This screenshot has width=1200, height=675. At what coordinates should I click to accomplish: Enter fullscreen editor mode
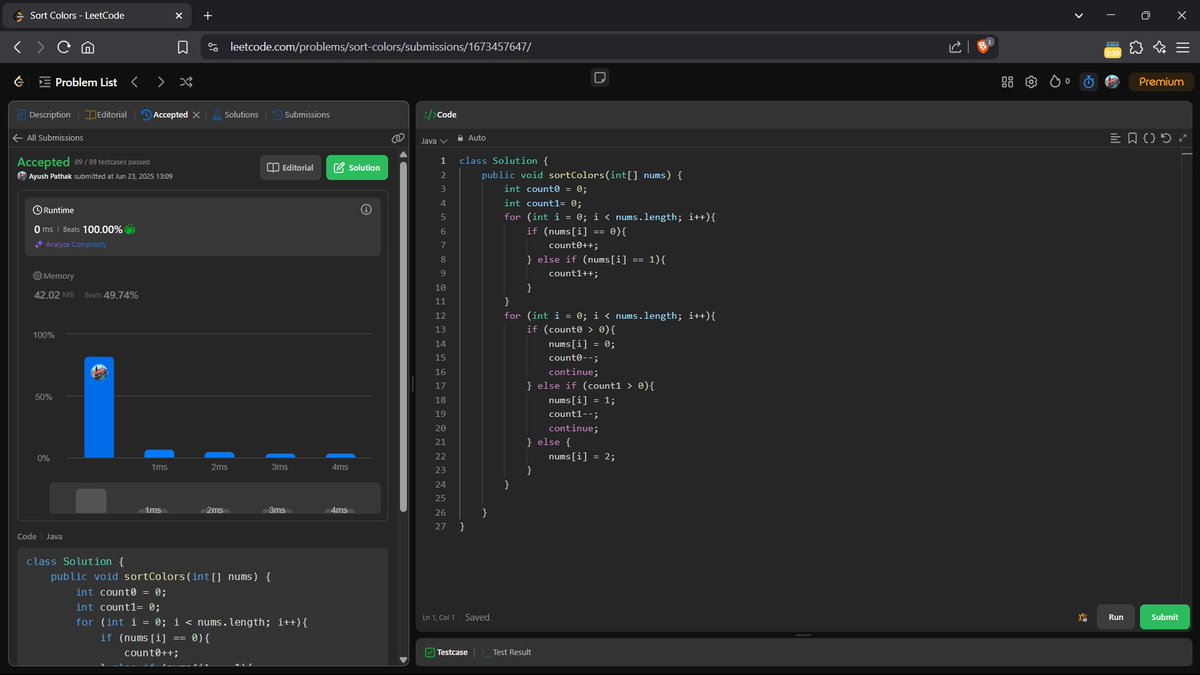pyautogui.click(x=1184, y=138)
